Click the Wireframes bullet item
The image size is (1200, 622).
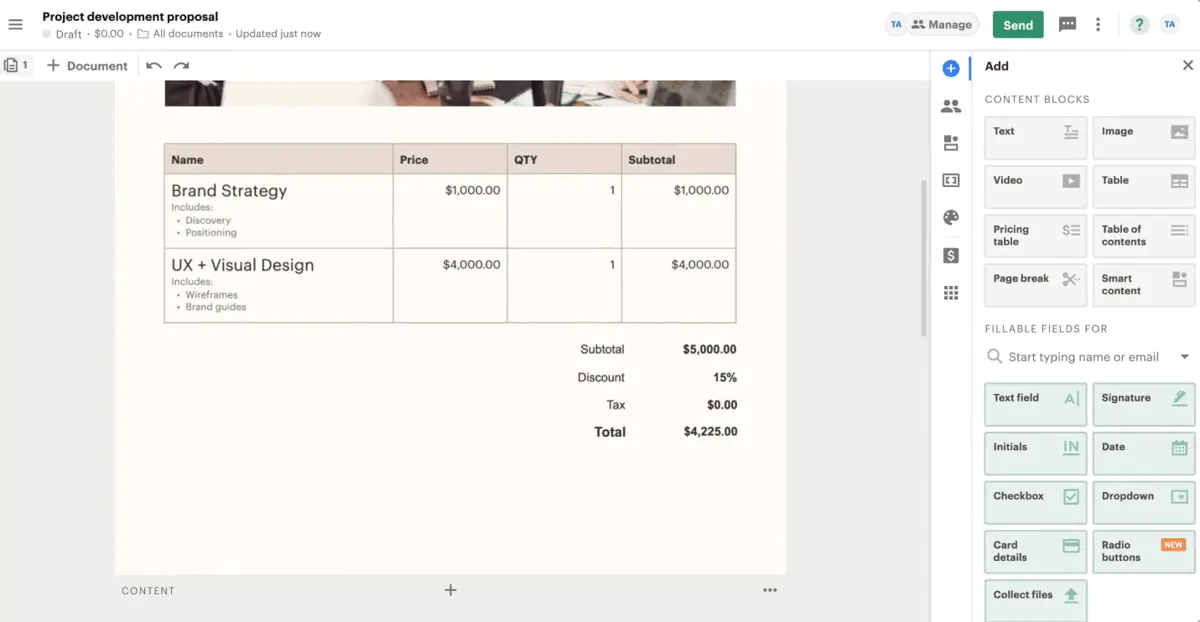[211, 295]
